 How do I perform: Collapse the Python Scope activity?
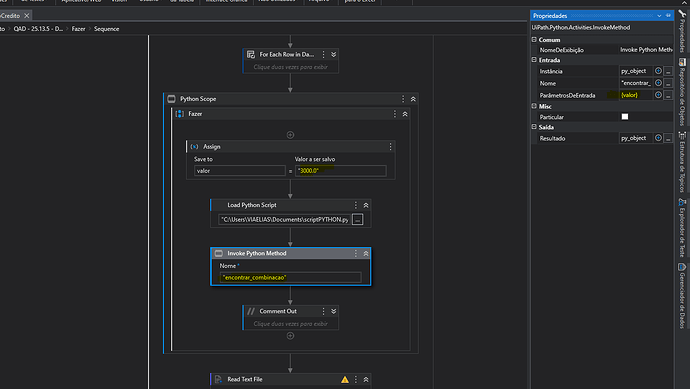click(413, 99)
